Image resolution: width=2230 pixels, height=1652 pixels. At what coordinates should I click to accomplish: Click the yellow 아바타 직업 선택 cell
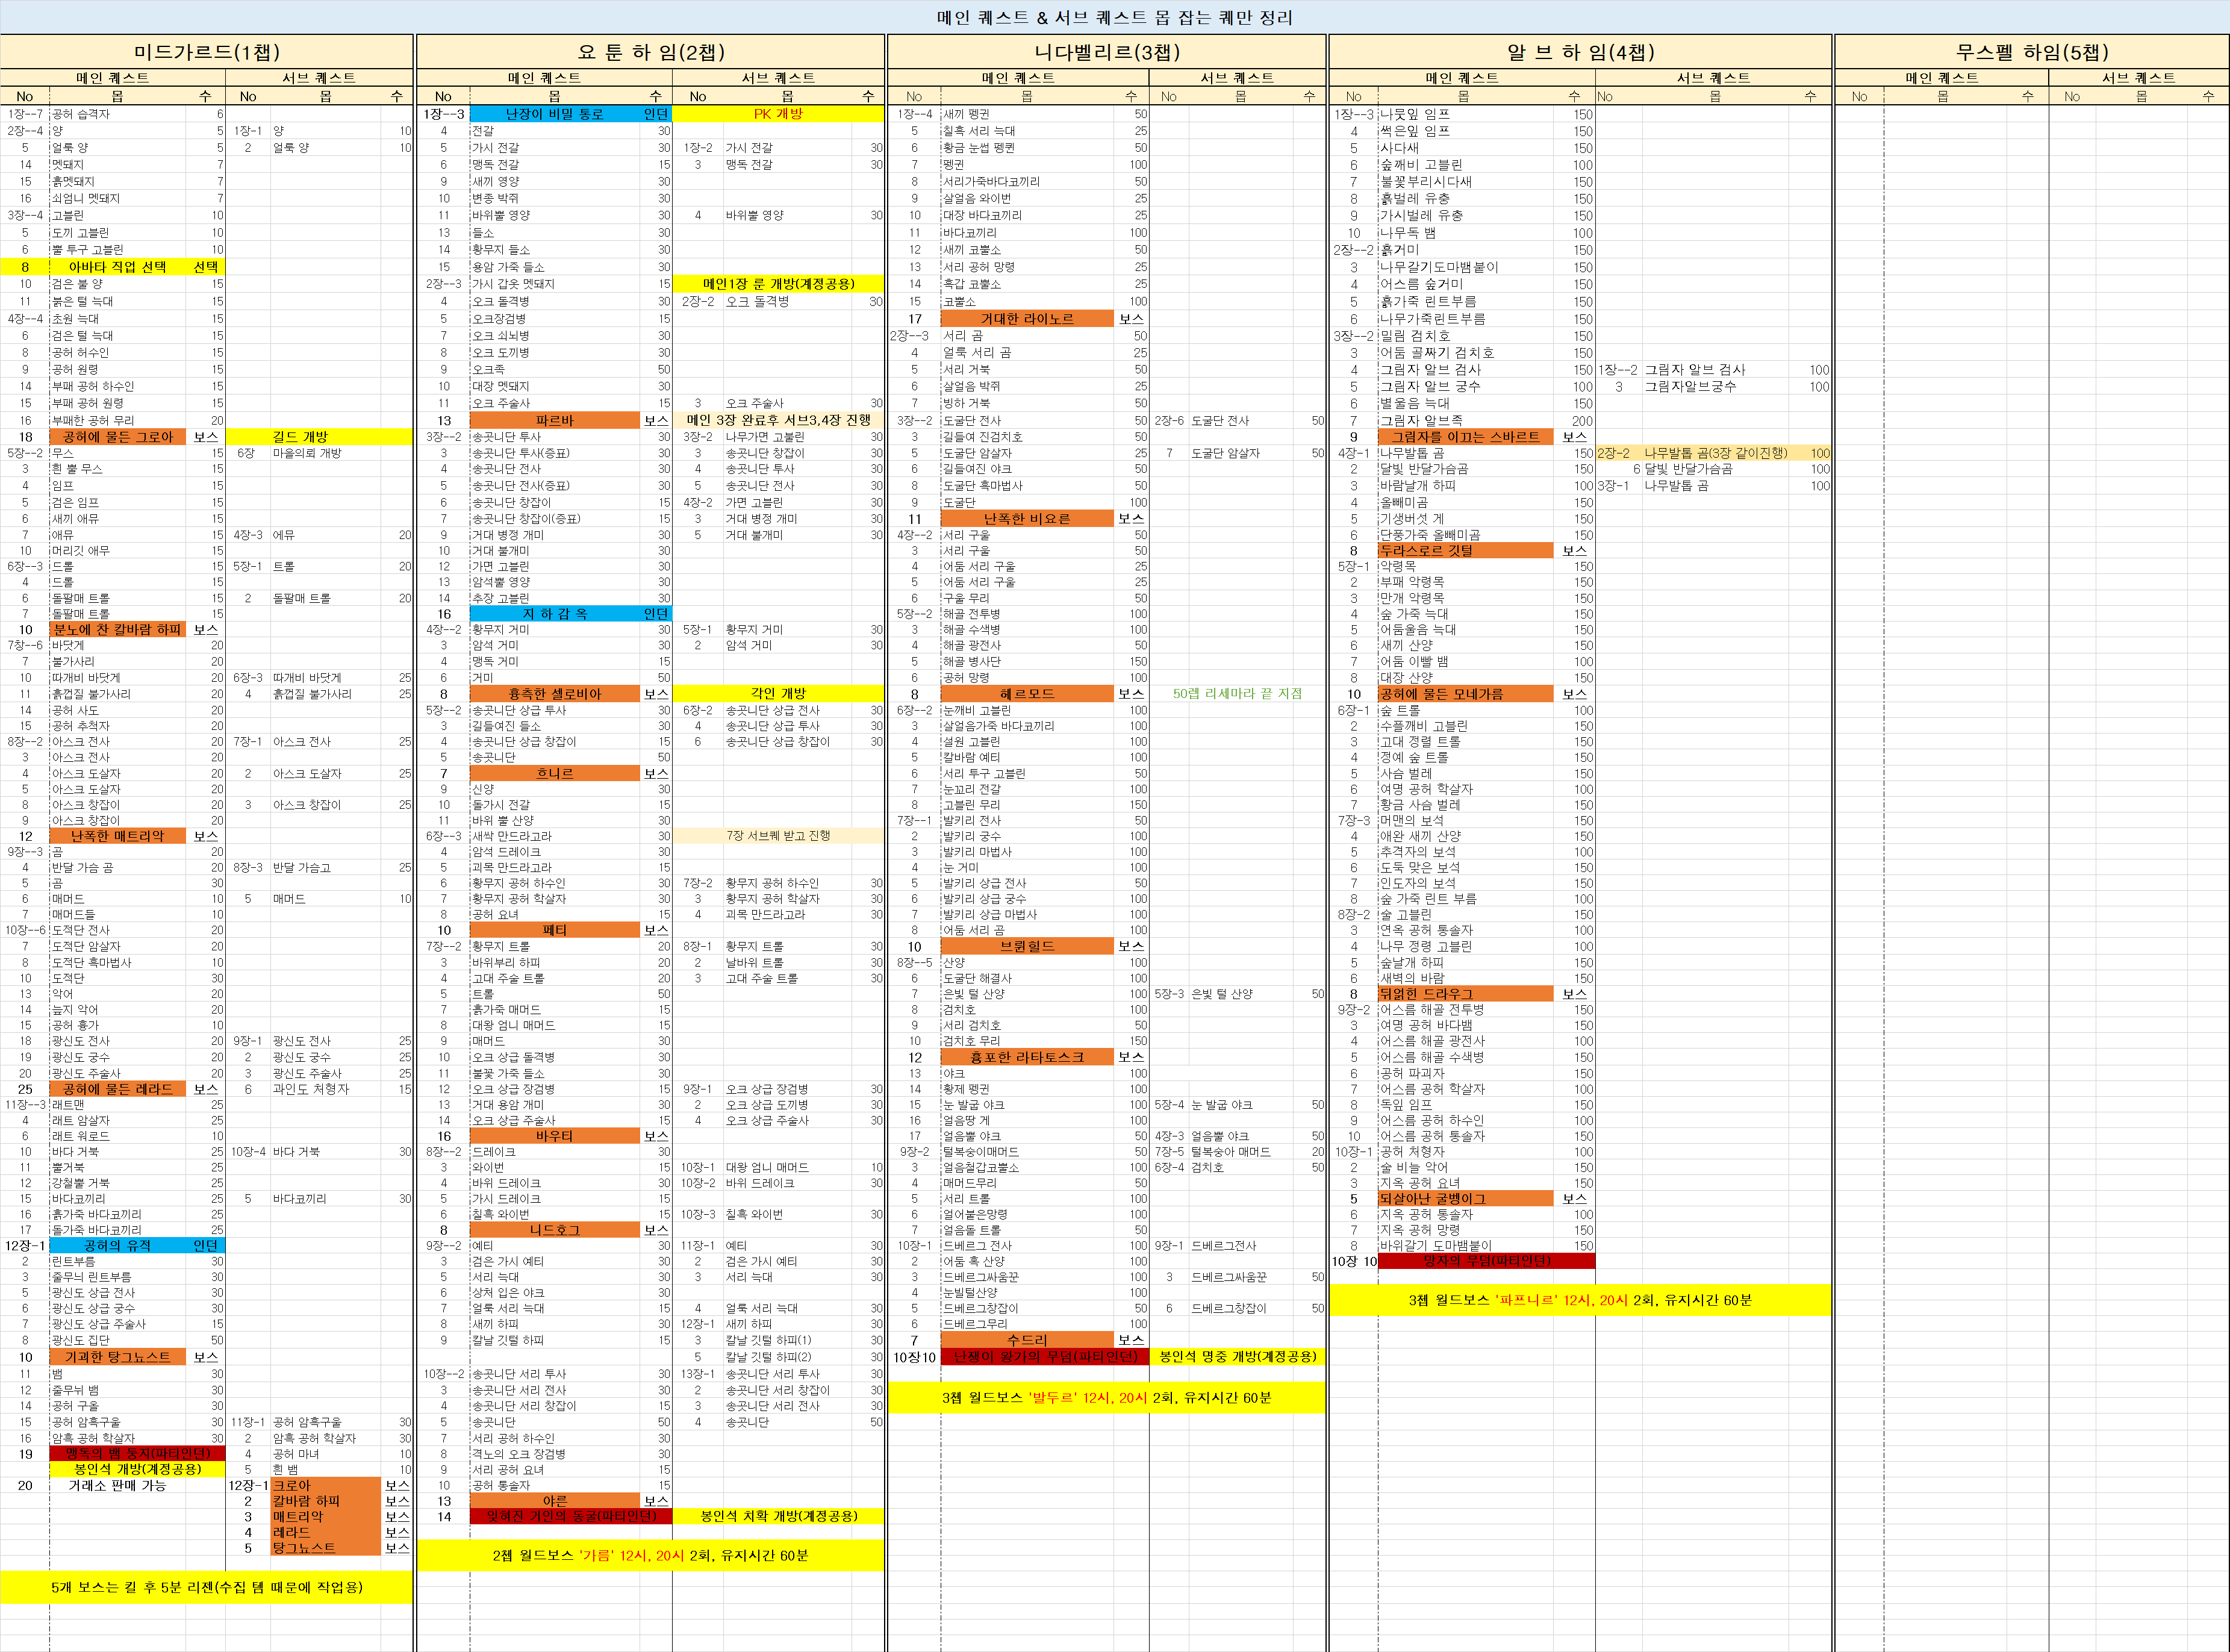[x=117, y=267]
